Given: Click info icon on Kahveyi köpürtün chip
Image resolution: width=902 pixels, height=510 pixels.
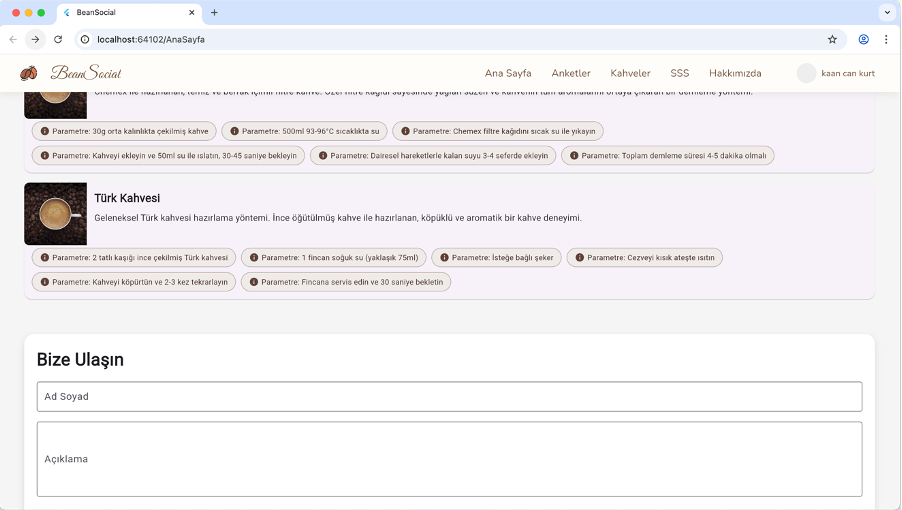Looking at the screenshot, I should pos(44,282).
